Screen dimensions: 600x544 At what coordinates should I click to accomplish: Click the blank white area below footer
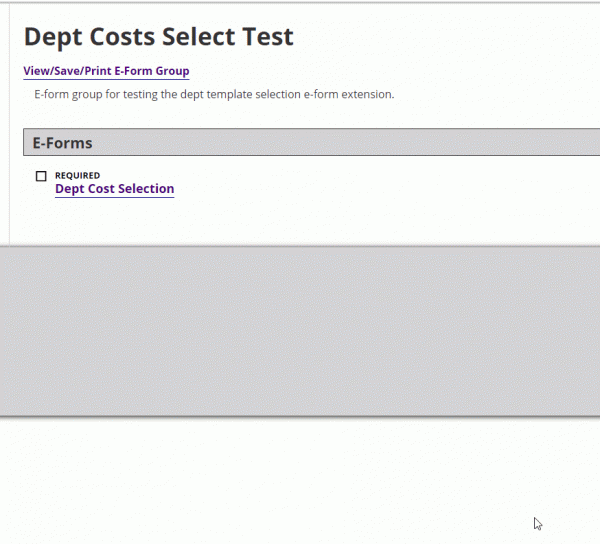tap(300, 480)
